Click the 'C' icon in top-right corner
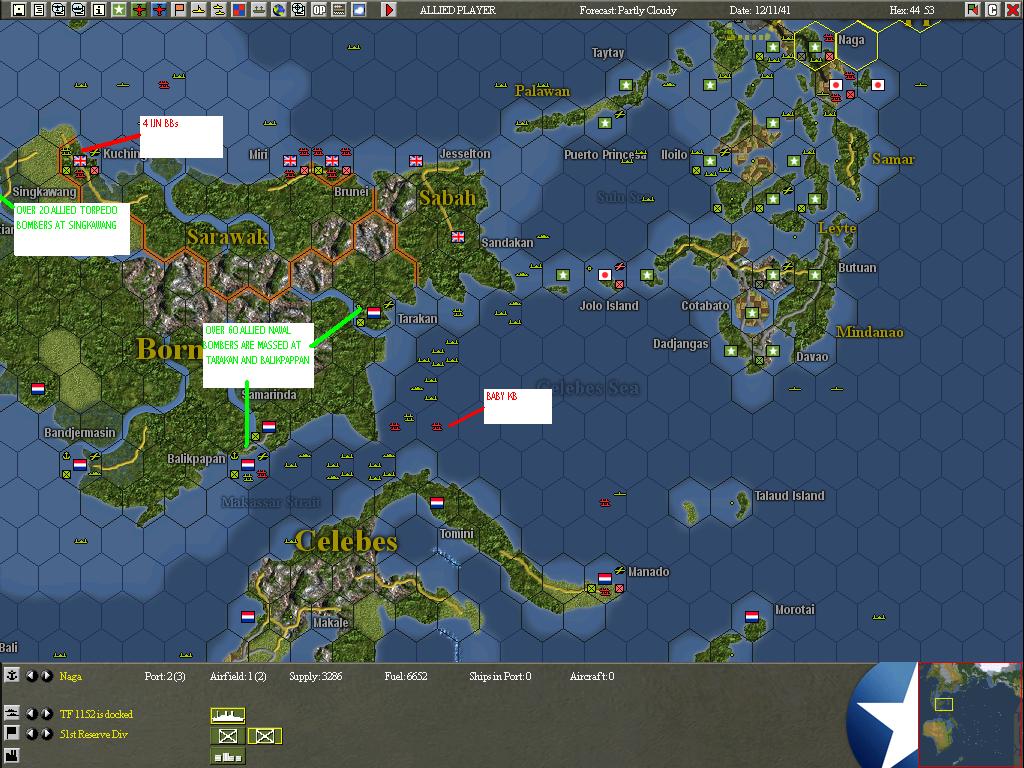The height and width of the screenshot is (768, 1024). 993,9
